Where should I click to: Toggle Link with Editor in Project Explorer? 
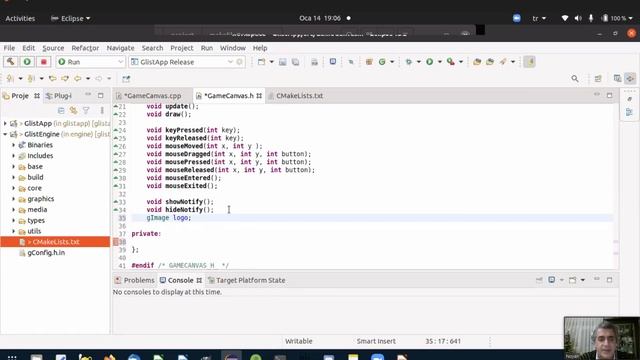tap(73, 110)
